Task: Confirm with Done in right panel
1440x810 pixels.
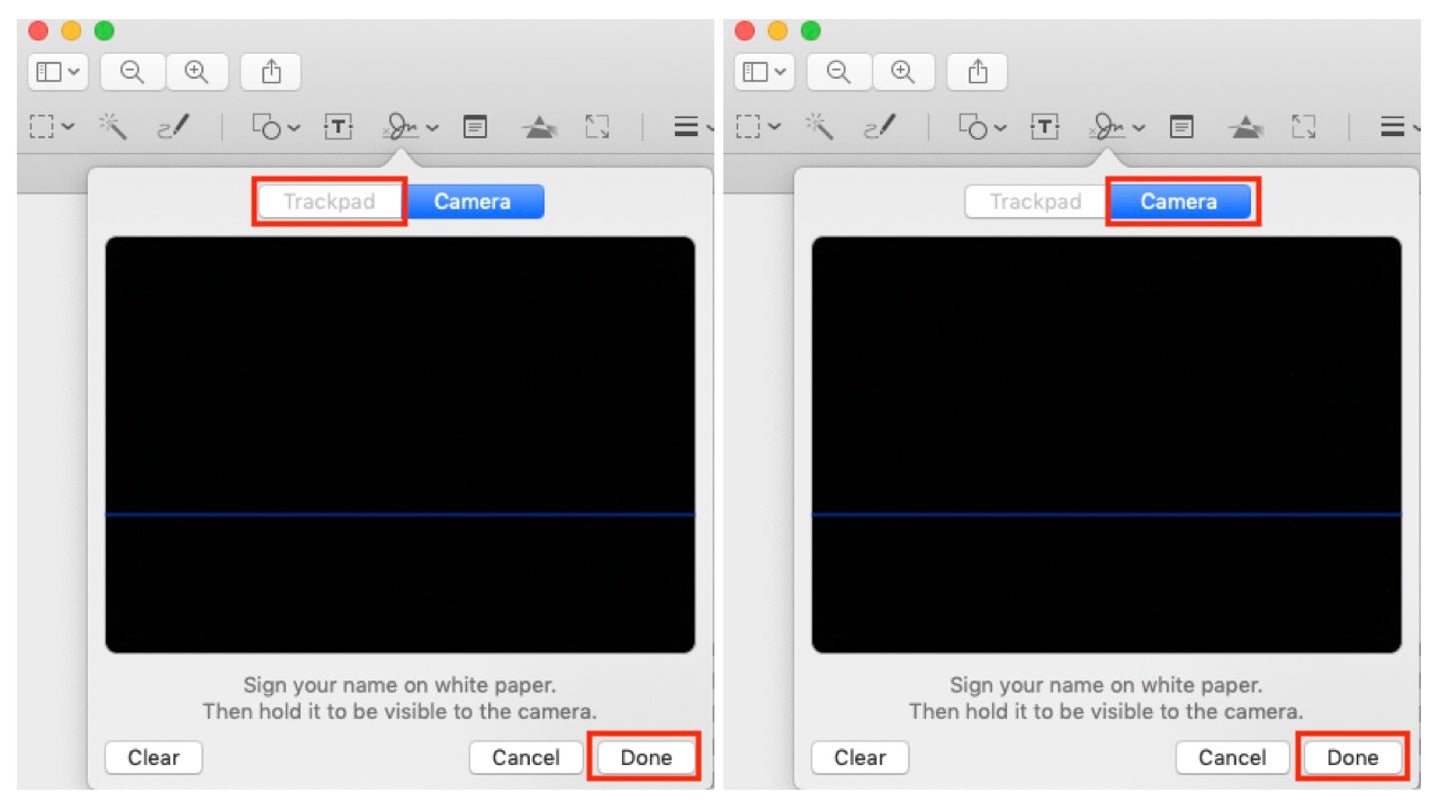Action: click(1352, 758)
